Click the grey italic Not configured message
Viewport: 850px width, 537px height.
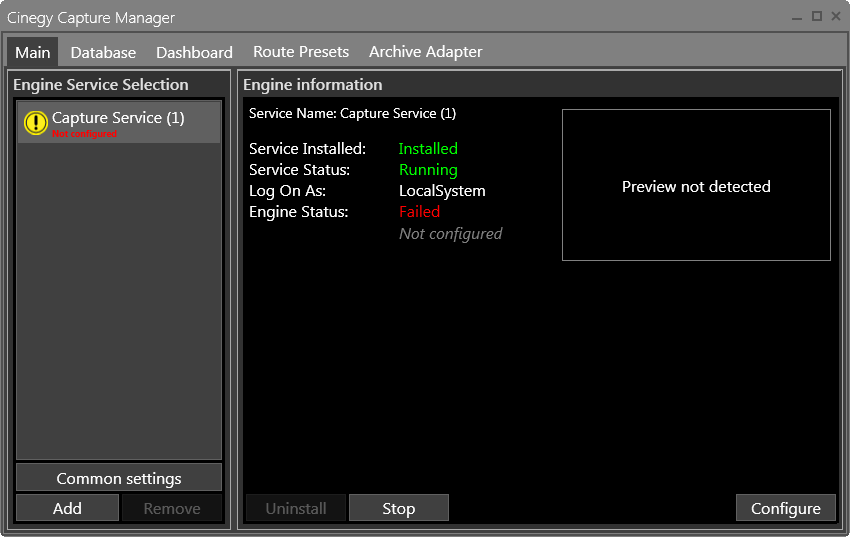click(x=450, y=234)
